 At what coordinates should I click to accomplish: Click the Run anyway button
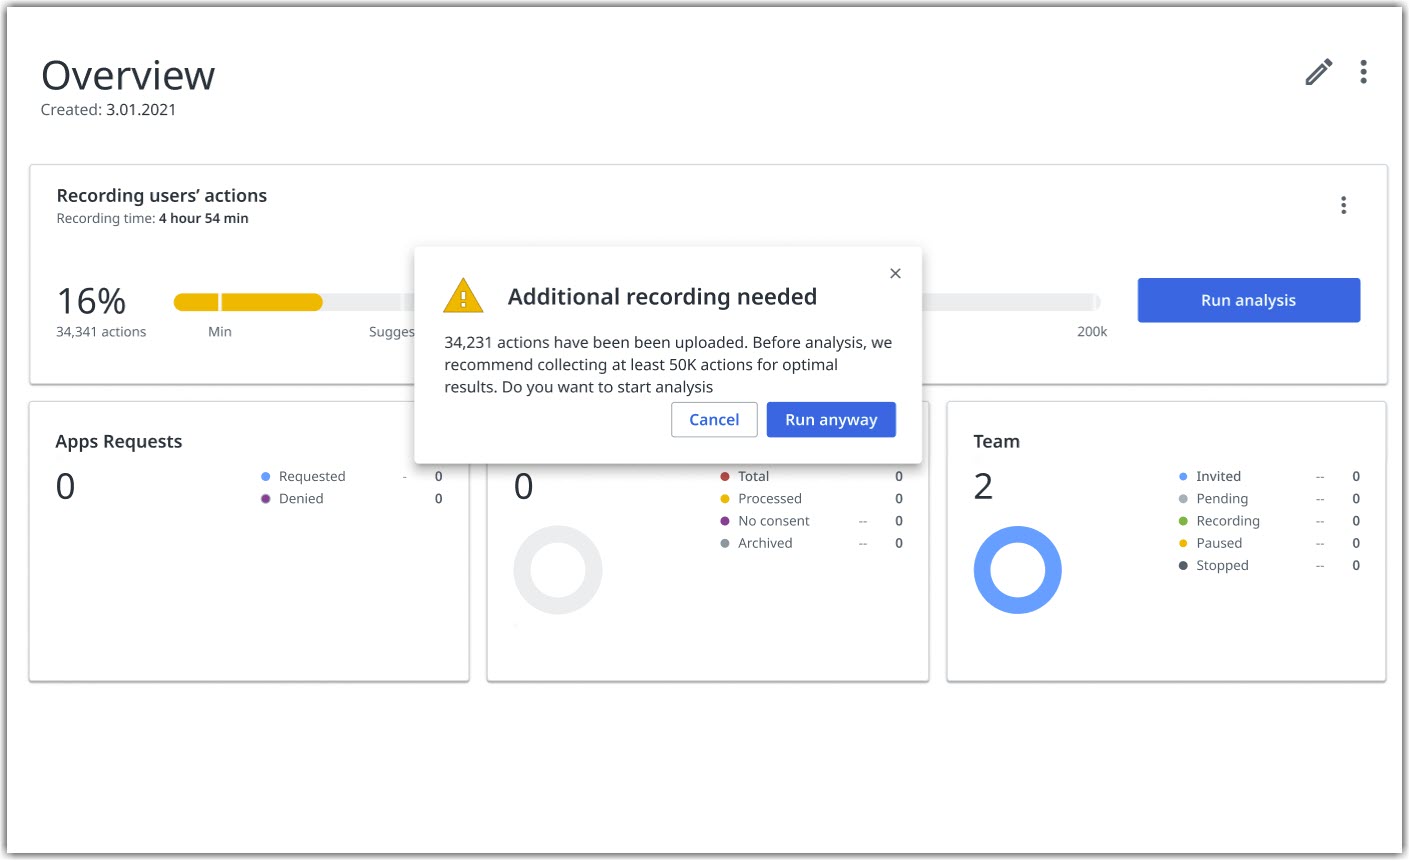tap(831, 420)
